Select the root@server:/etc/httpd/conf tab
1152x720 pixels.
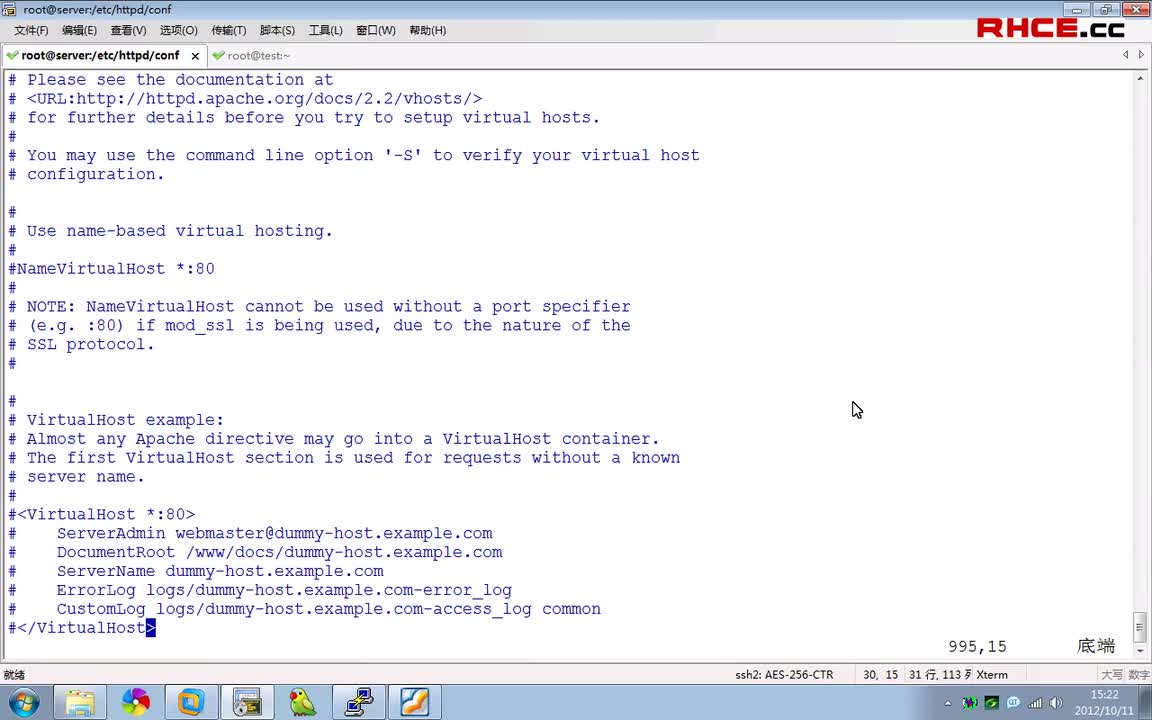[x=100, y=55]
